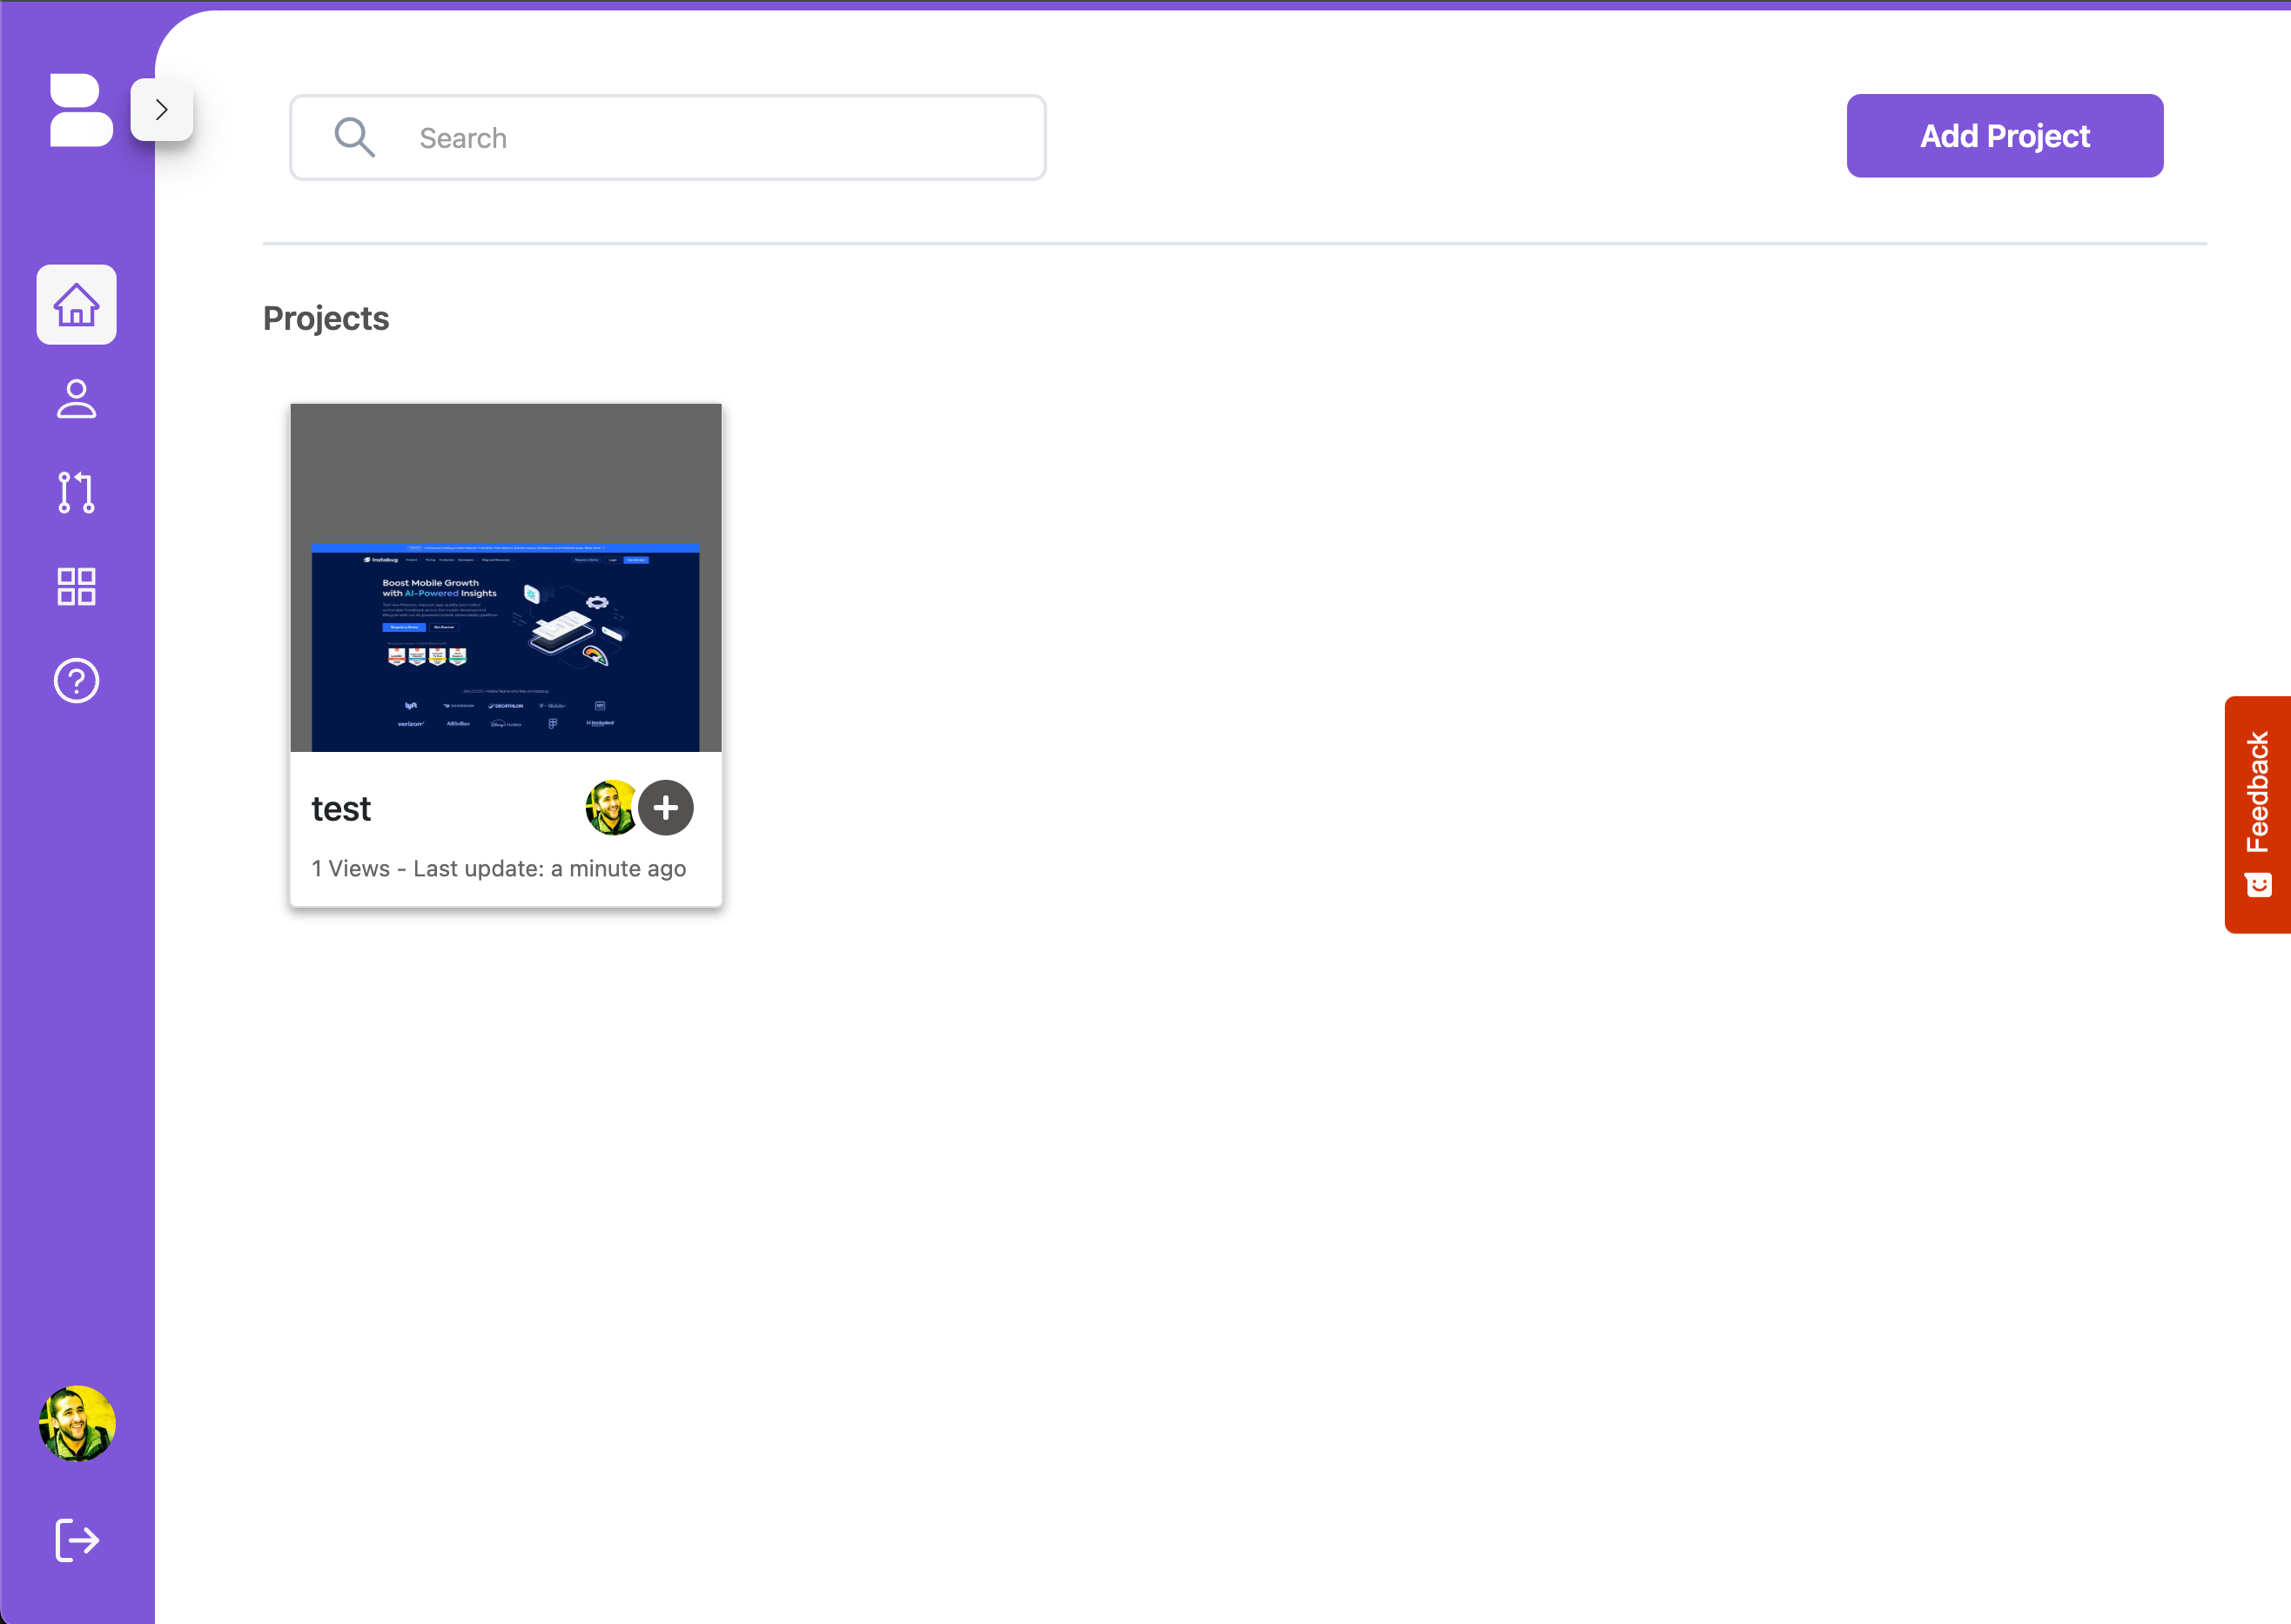The height and width of the screenshot is (1624, 2291).
Task: Open the user profile person icon
Action: click(x=77, y=399)
